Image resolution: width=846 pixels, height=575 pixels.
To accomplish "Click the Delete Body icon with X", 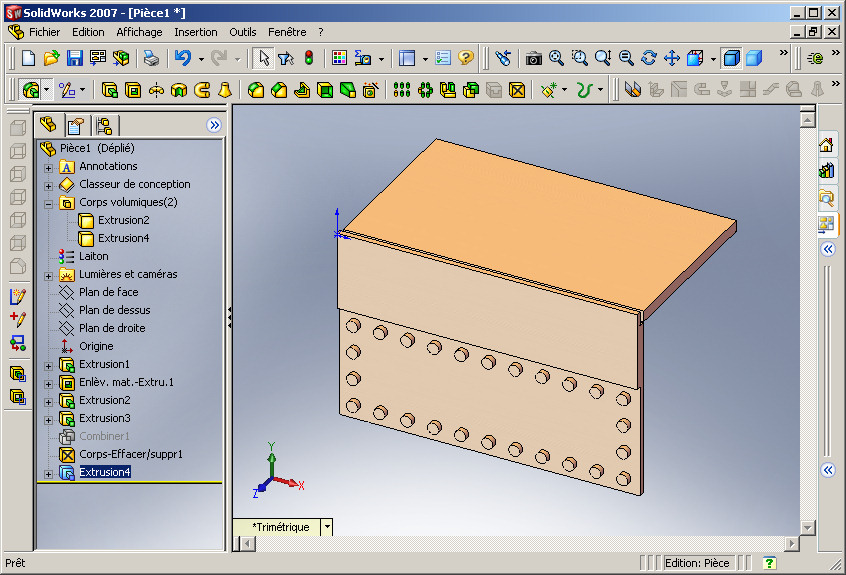I will [517, 90].
